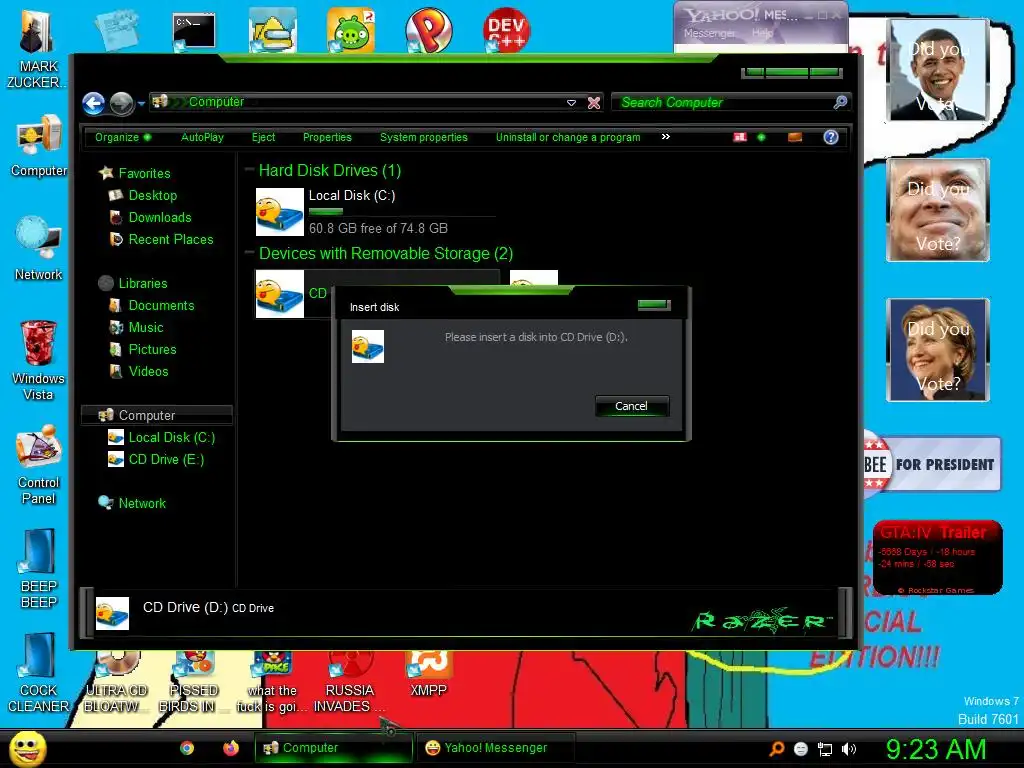
Task: Select Local Disk (C:) in navigation tree
Action: click(x=172, y=438)
